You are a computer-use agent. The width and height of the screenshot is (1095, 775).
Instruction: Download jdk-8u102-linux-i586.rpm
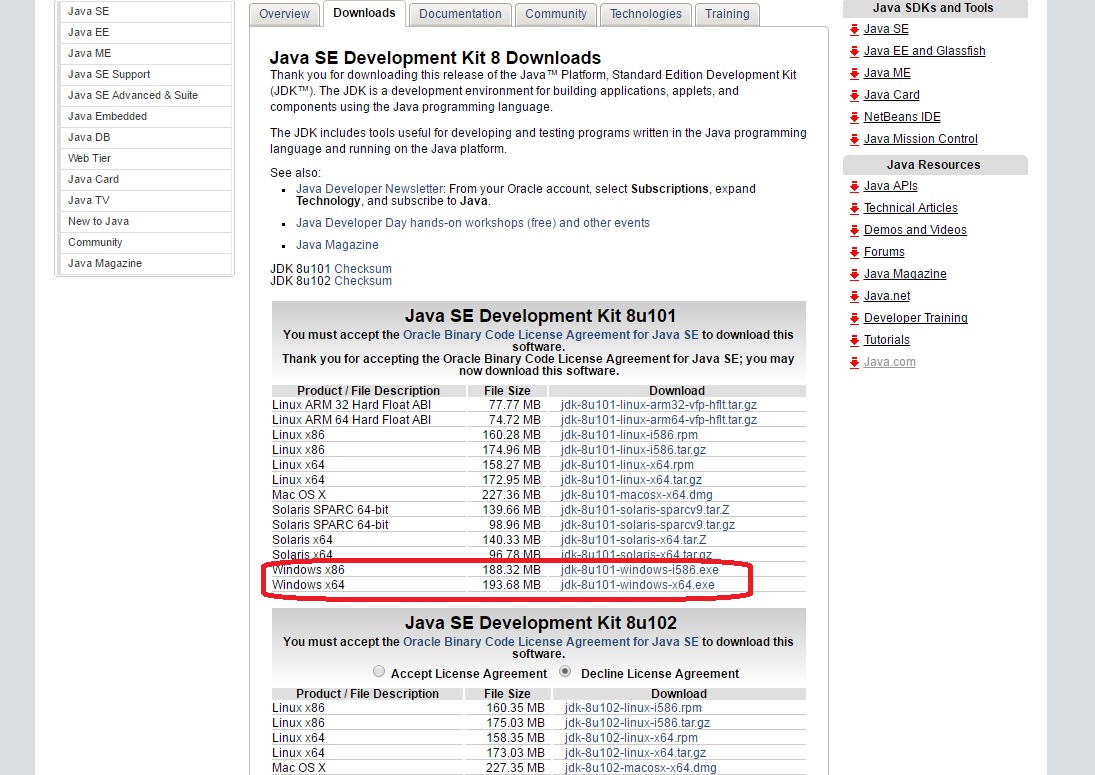(x=633, y=708)
